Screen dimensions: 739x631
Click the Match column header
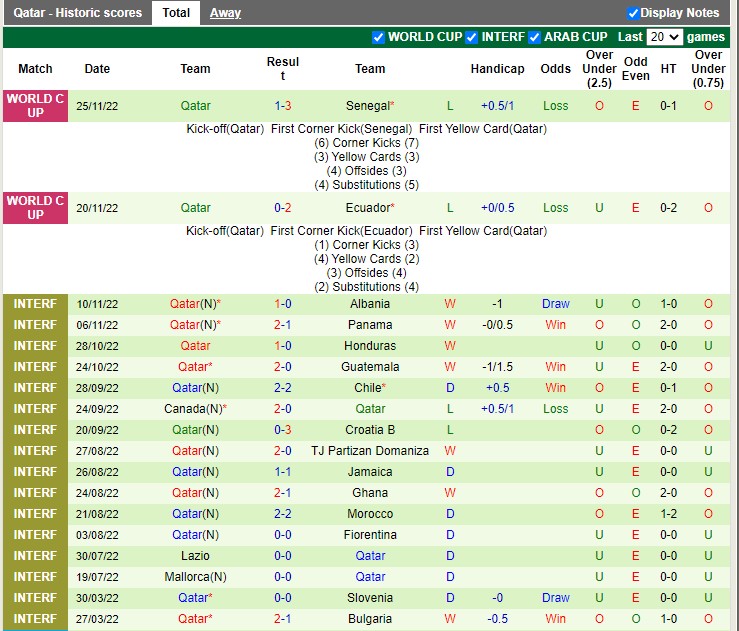pos(35,69)
